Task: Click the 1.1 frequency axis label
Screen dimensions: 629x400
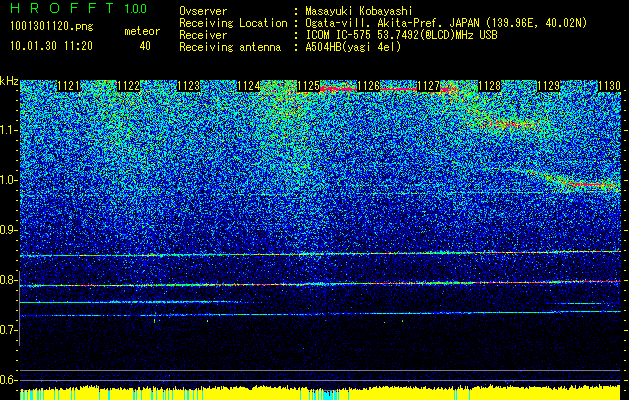Action: click(x=8, y=130)
